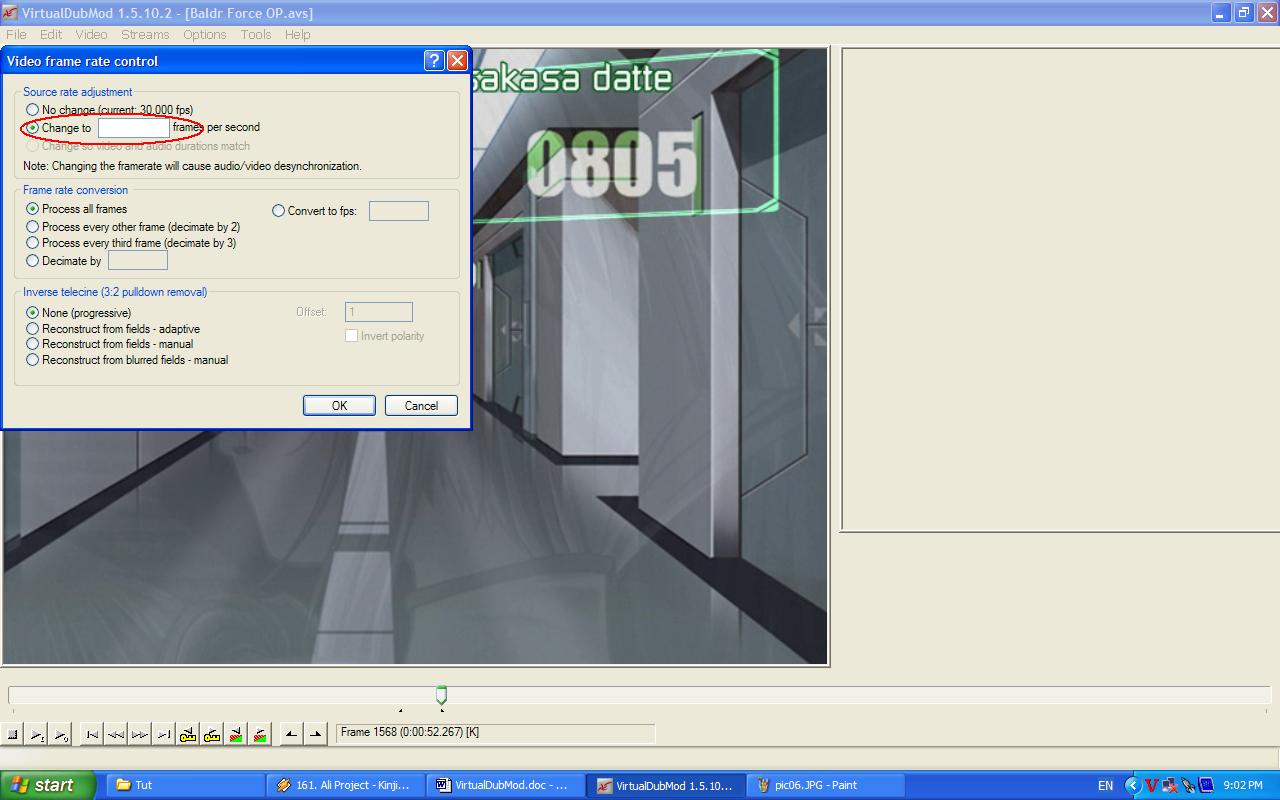Click the step backward icon
Image resolution: width=1280 pixels, height=800 pixels.
click(x=116, y=735)
